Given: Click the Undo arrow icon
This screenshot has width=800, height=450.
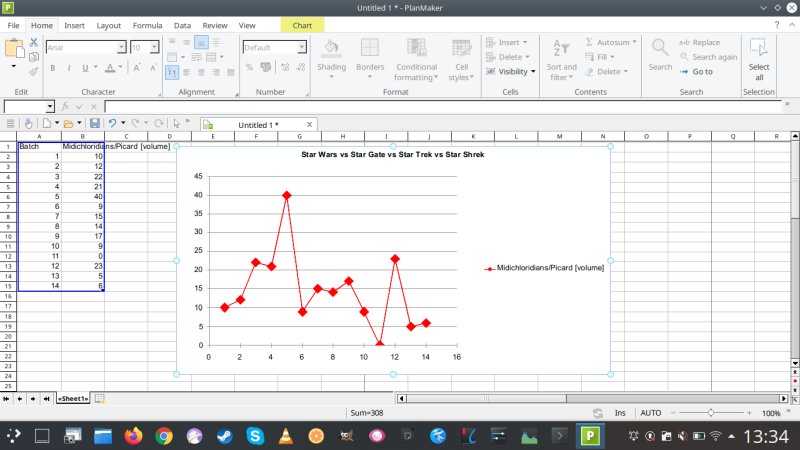Looking at the screenshot, I should (112, 123).
